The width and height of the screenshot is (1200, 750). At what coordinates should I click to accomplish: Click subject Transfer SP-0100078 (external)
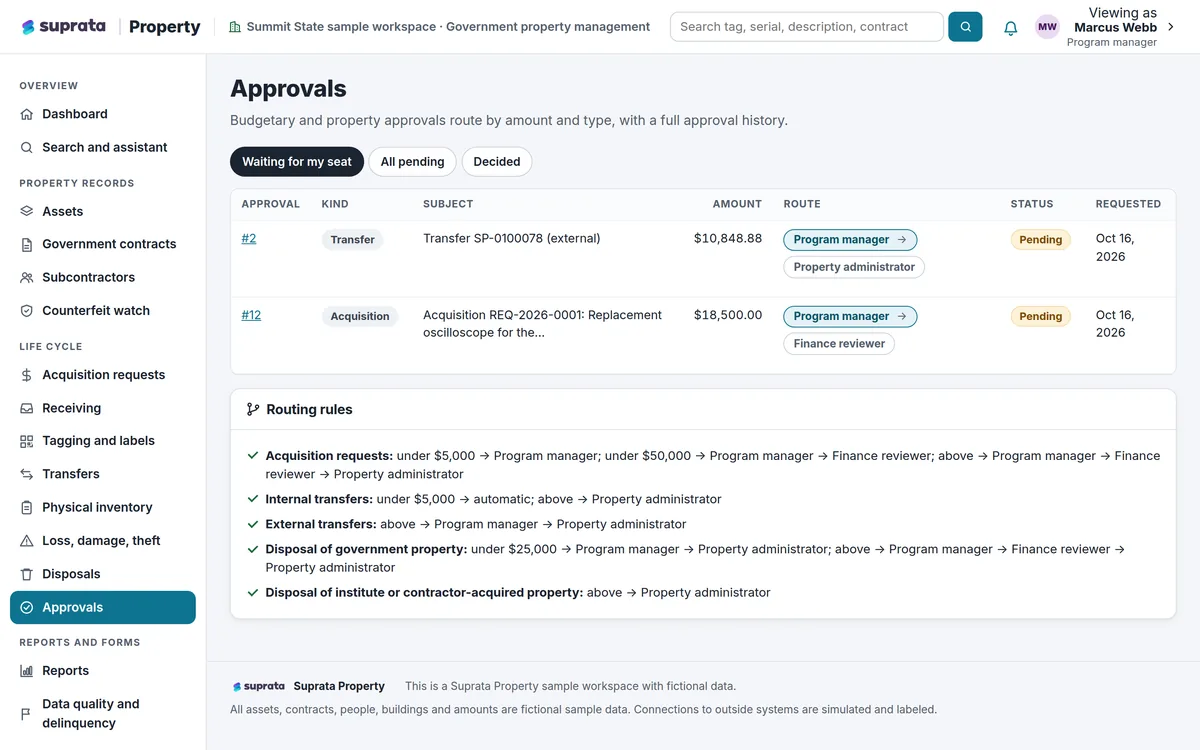[x=512, y=239]
